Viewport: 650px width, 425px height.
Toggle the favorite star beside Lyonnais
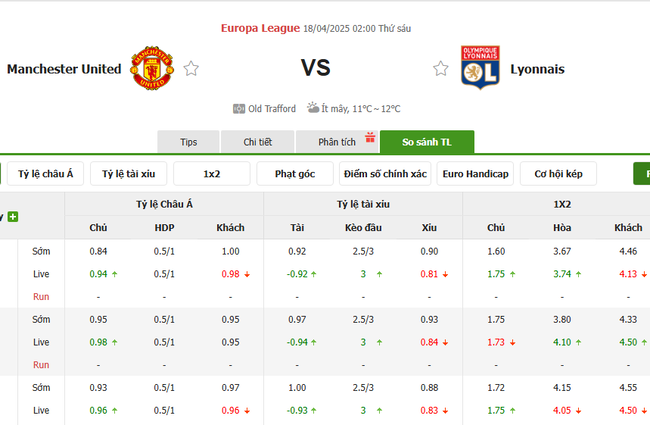[x=440, y=69]
